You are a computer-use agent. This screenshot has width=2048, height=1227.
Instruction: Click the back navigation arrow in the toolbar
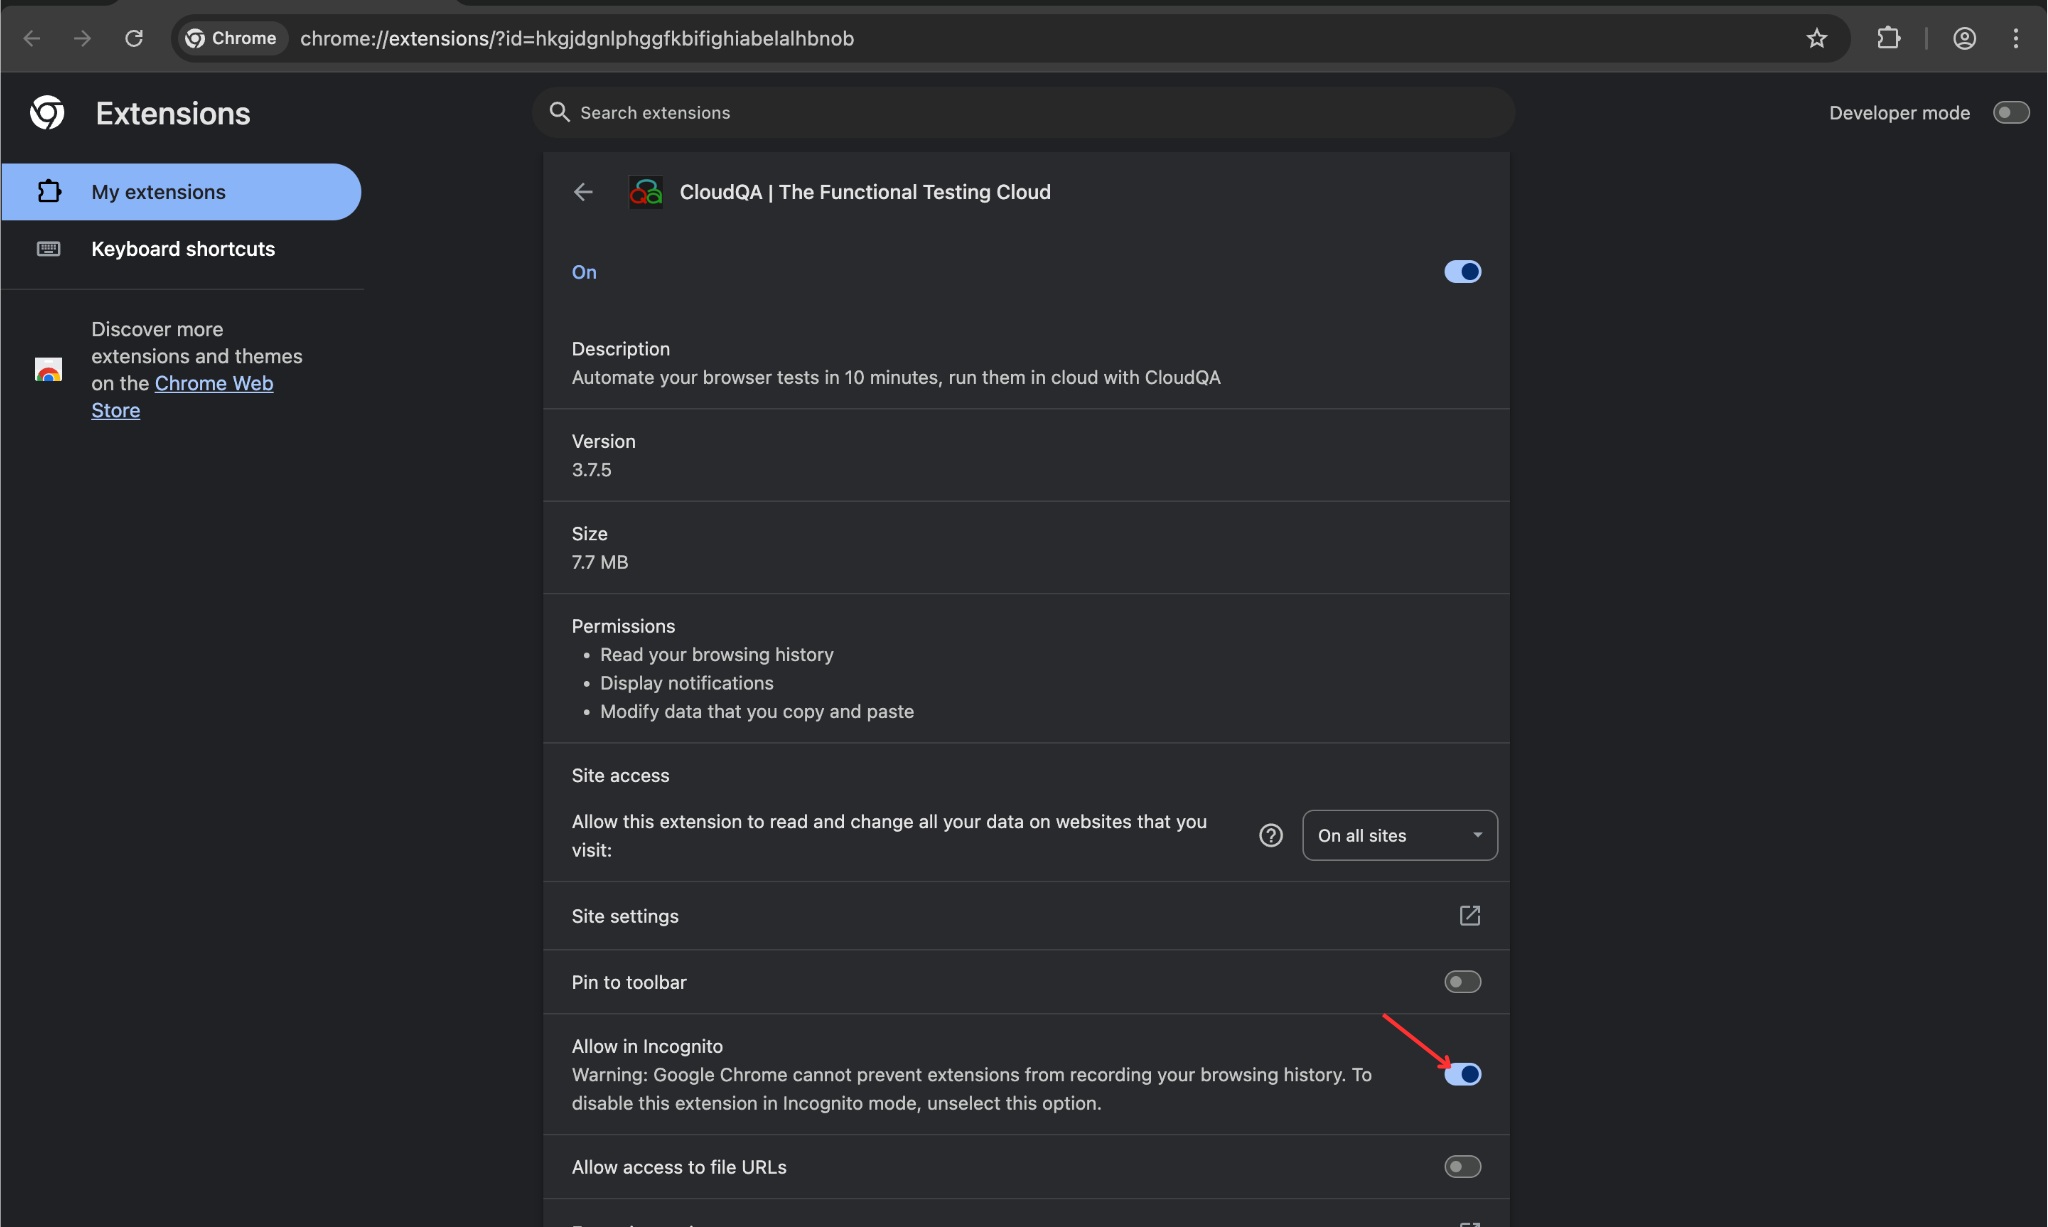tap(32, 38)
